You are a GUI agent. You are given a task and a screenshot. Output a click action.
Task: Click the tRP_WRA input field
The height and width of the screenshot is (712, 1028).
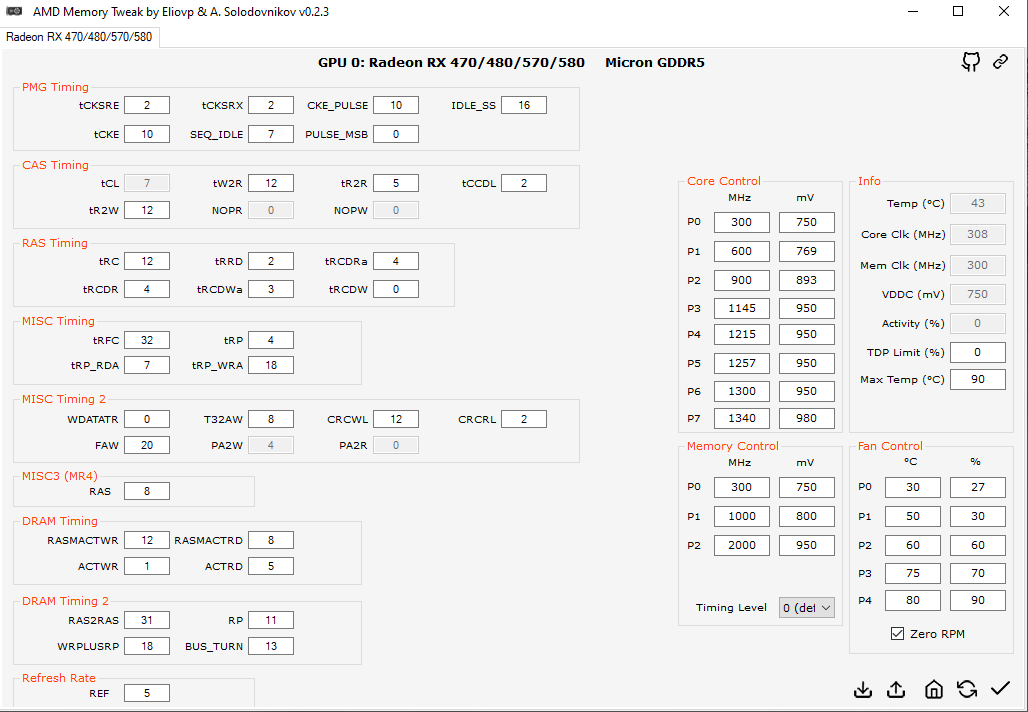coord(271,365)
